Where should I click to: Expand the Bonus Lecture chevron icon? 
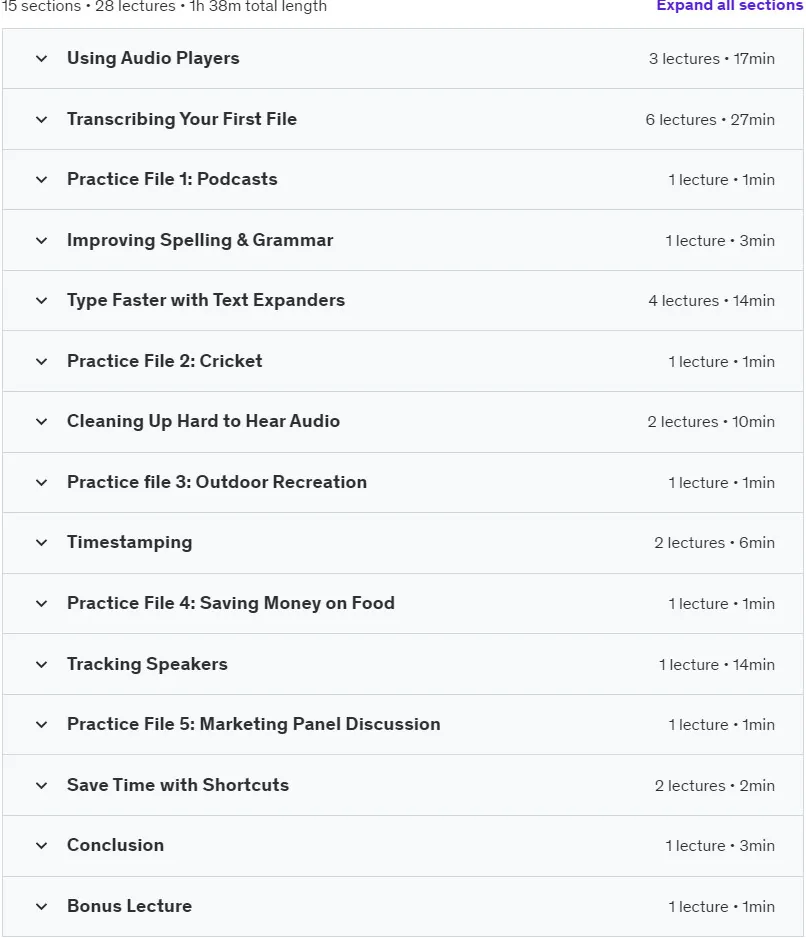click(x=41, y=906)
